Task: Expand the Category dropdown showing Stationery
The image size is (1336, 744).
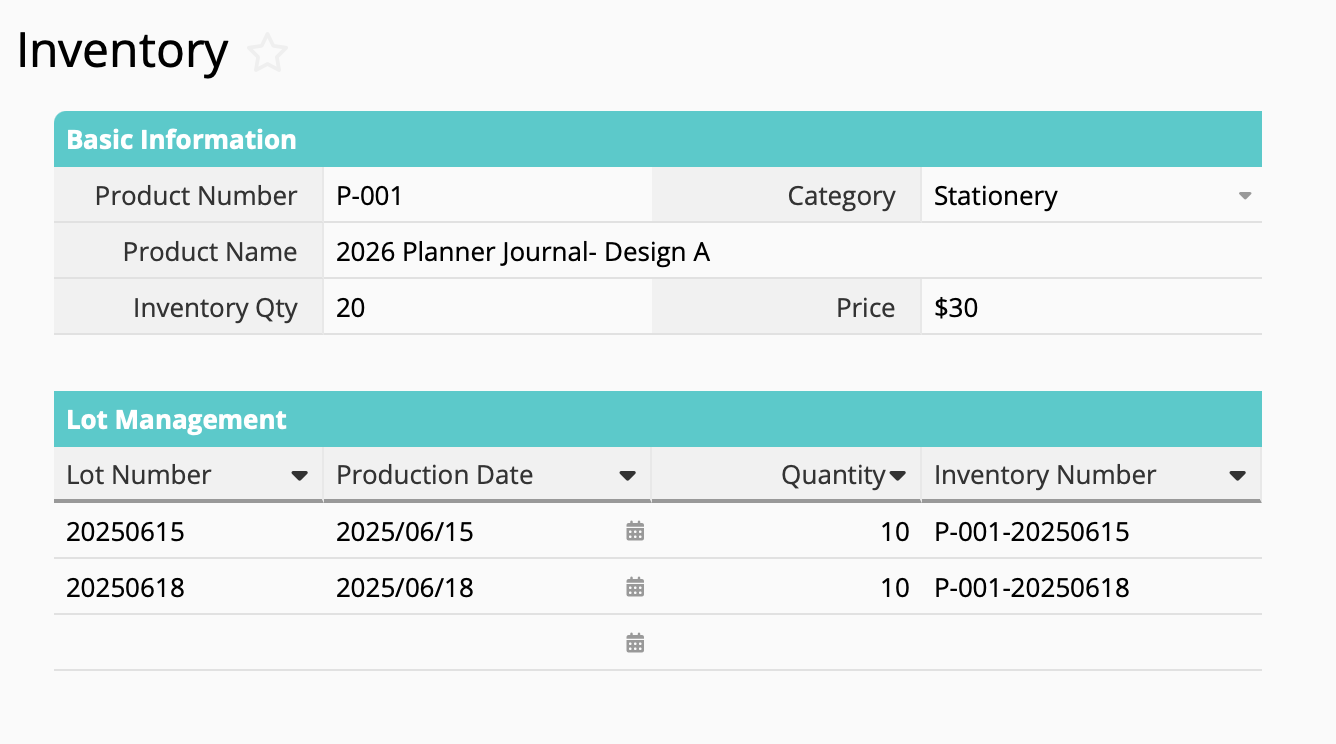Action: click(1244, 196)
